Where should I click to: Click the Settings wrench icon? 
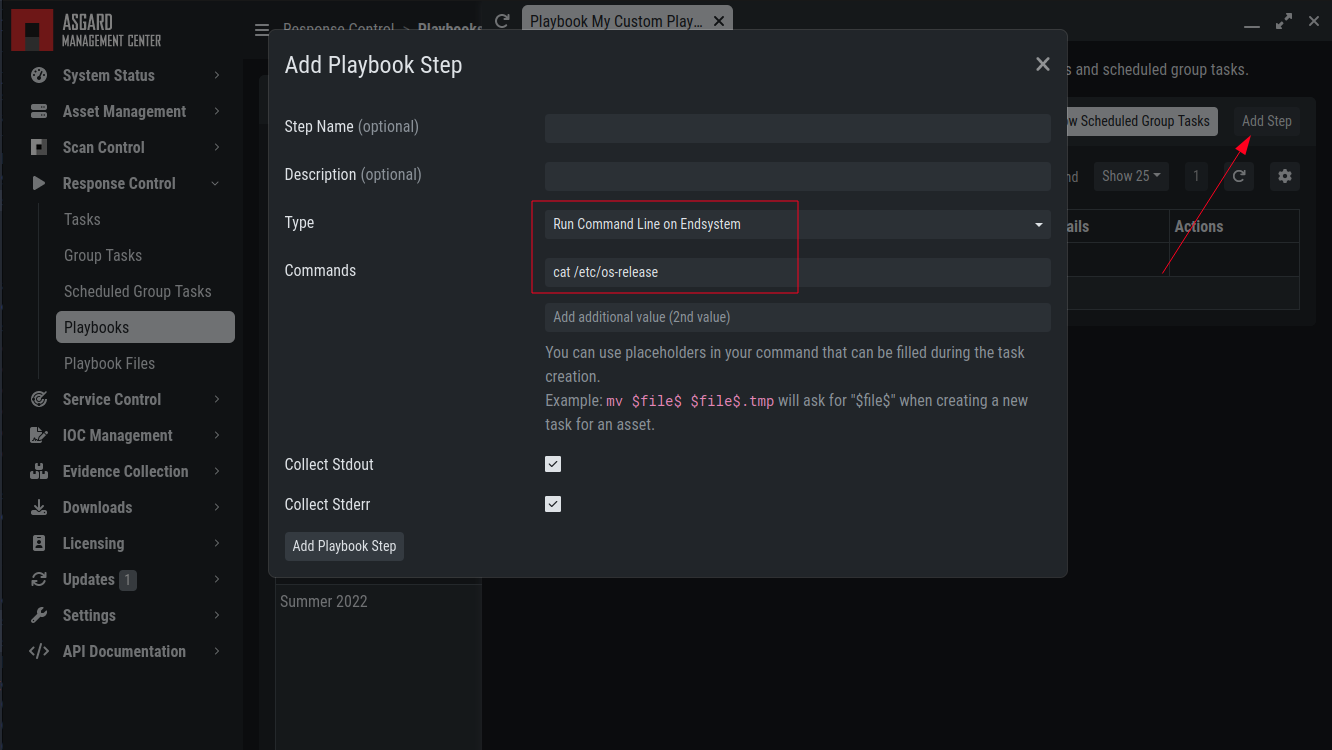(x=39, y=615)
